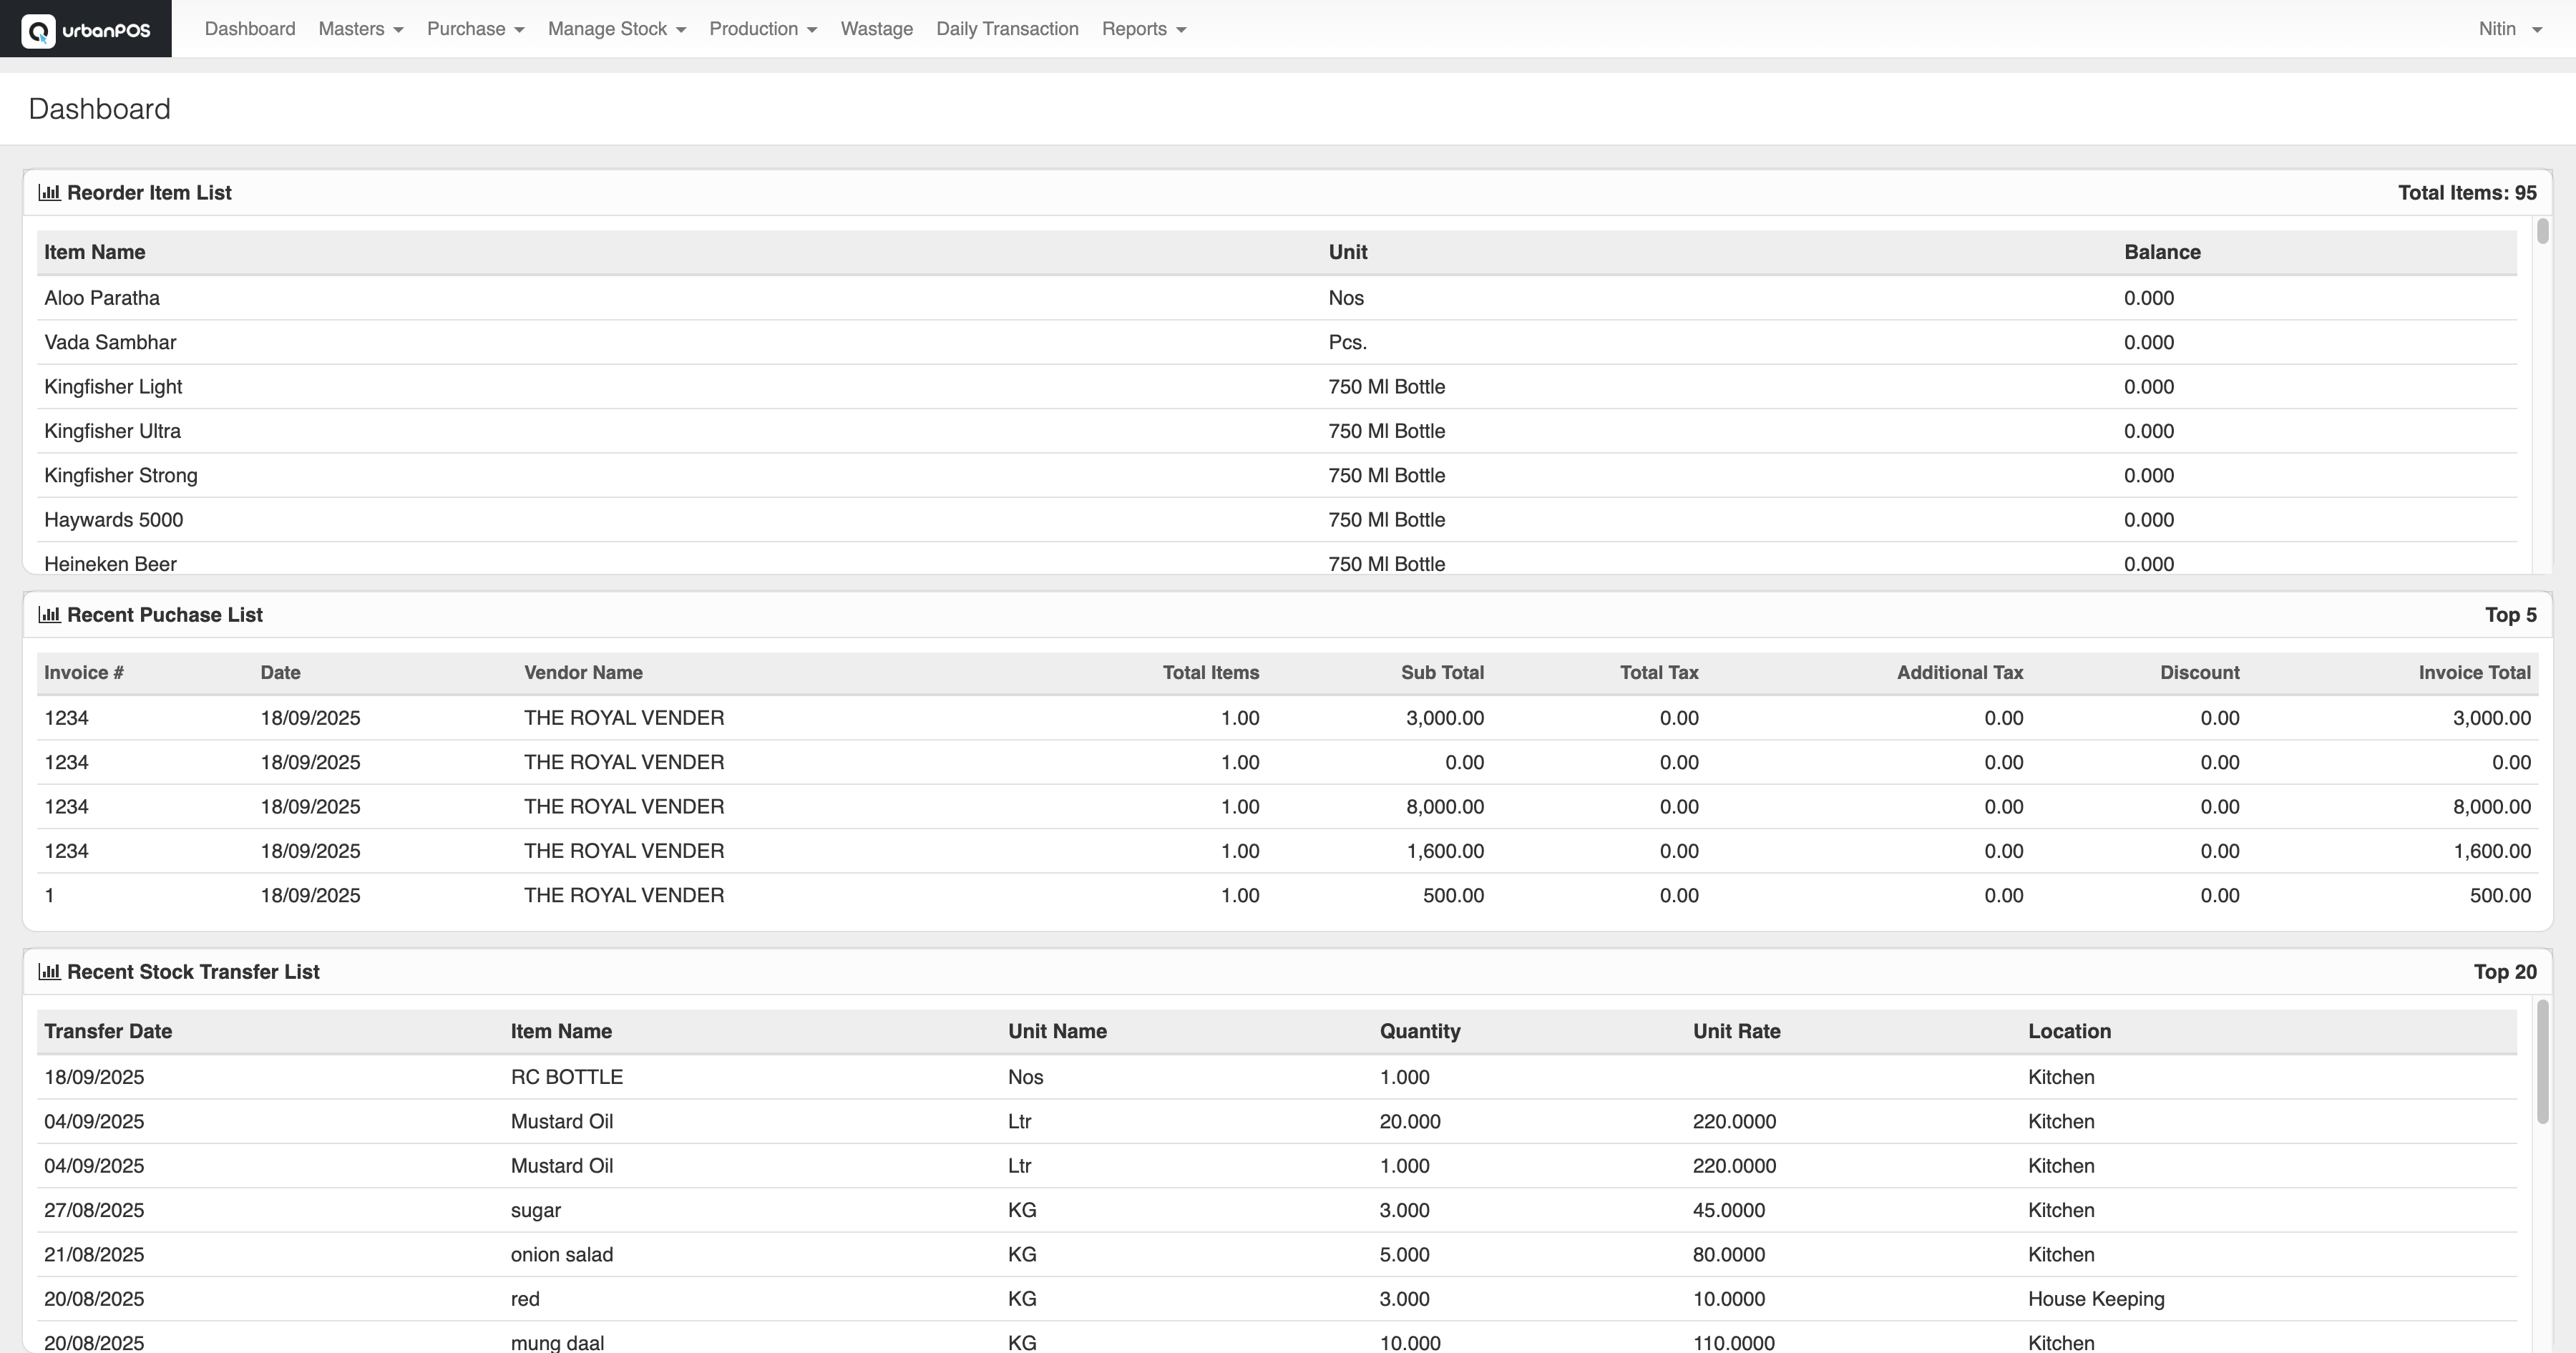2576x1353 pixels.
Task: Open the Nitin user menu
Action: [2510, 29]
